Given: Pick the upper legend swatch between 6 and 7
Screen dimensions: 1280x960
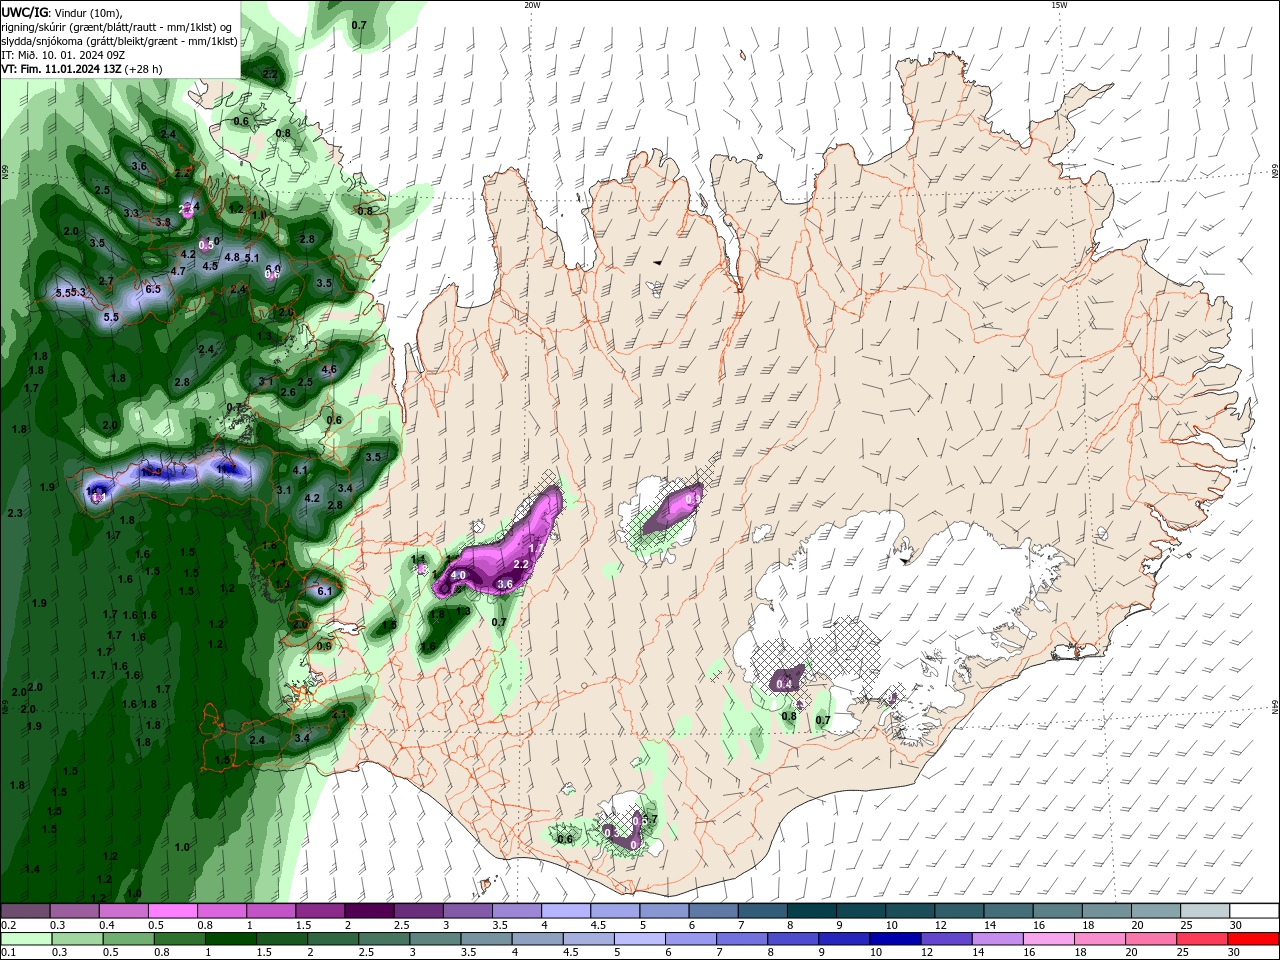Looking at the screenshot, I should 712,911.
